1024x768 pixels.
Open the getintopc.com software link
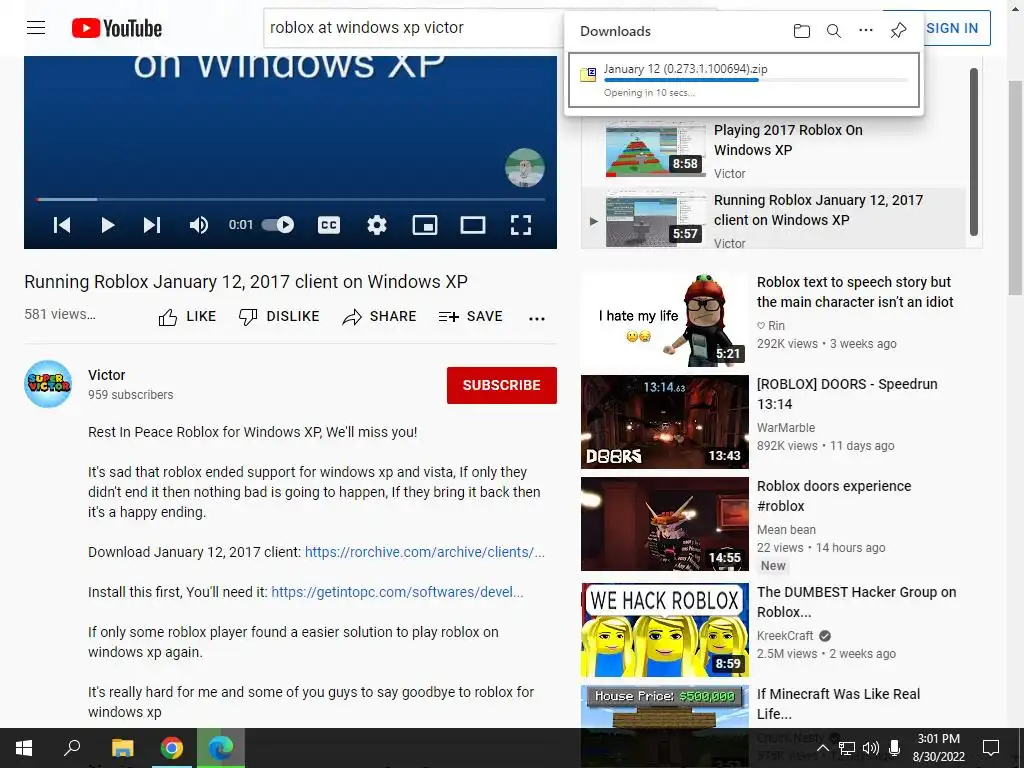coord(397,592)
